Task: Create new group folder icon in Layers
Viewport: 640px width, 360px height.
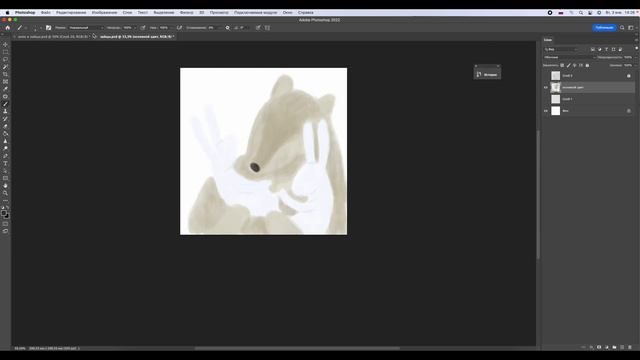Action: [614, 347]
